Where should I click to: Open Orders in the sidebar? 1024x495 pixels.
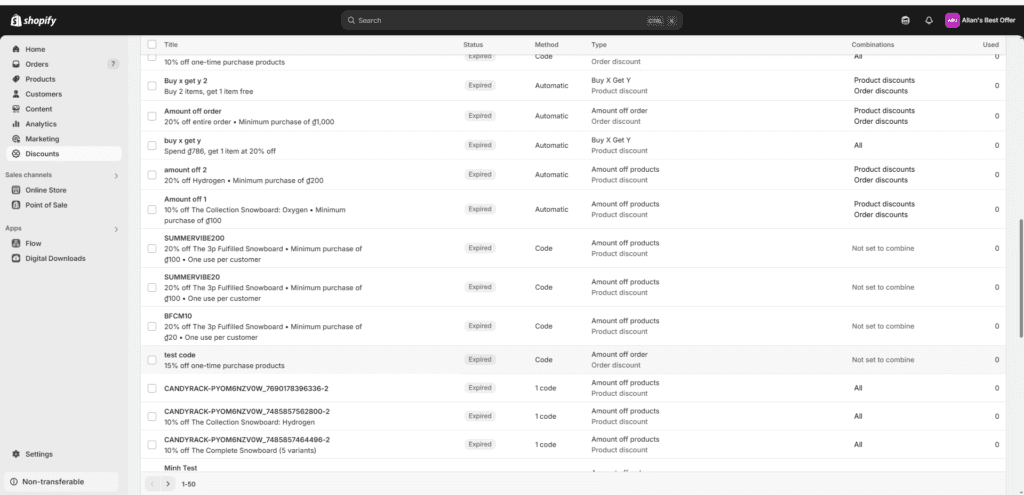pyautogui.click(x=37, y=64)
